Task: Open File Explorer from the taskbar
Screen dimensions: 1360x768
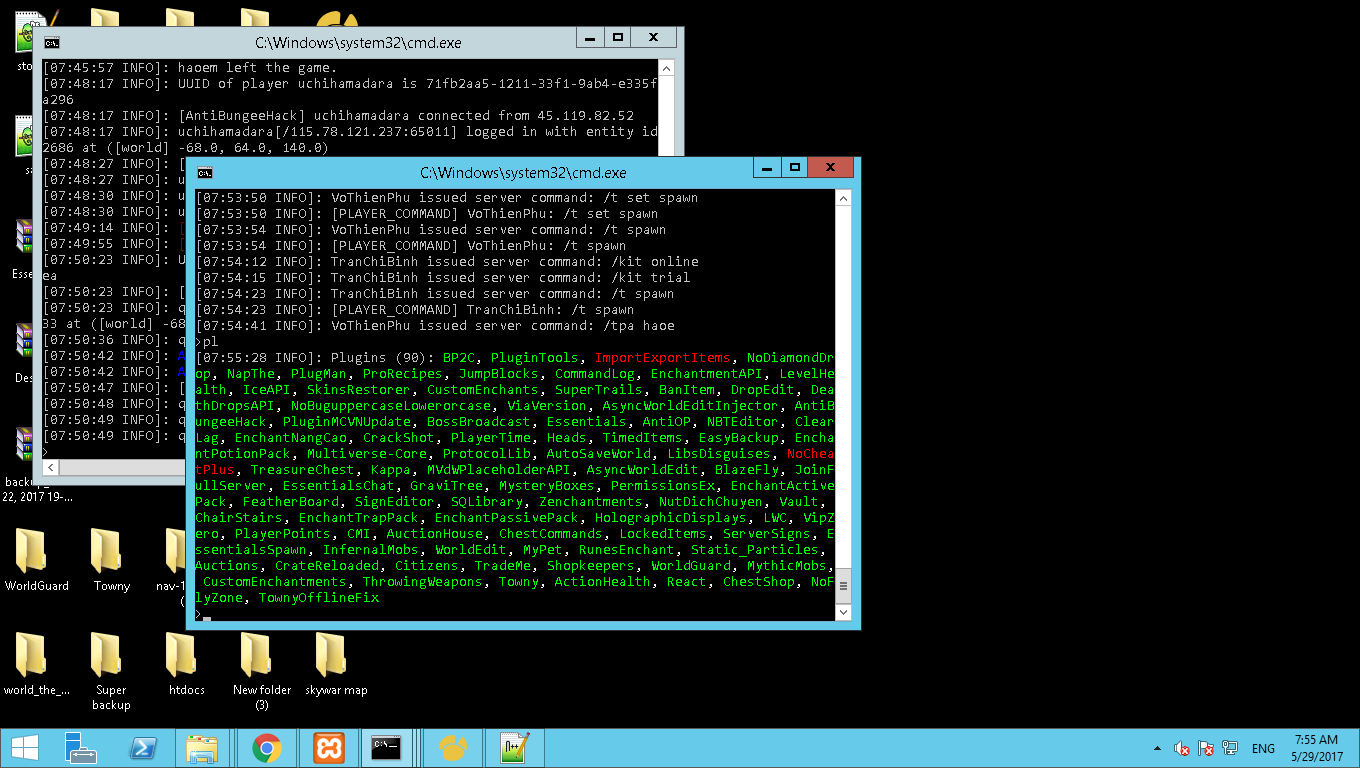Action: click(x=203, y=747)
